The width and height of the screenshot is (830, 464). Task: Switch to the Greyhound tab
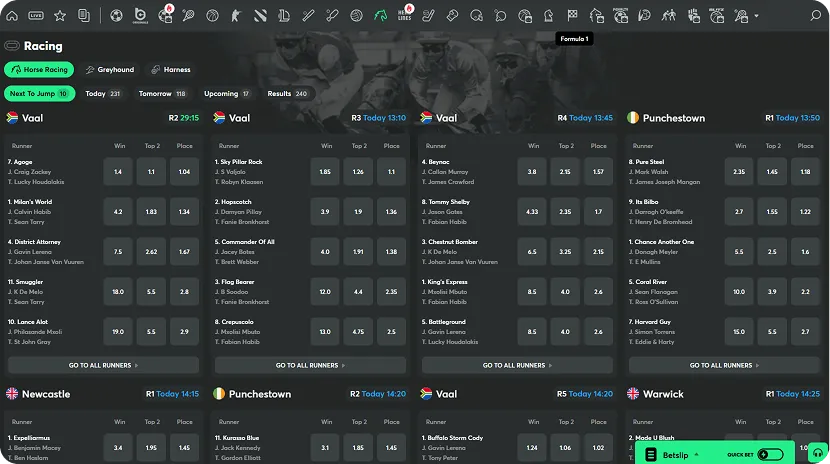tap(110, 69)
